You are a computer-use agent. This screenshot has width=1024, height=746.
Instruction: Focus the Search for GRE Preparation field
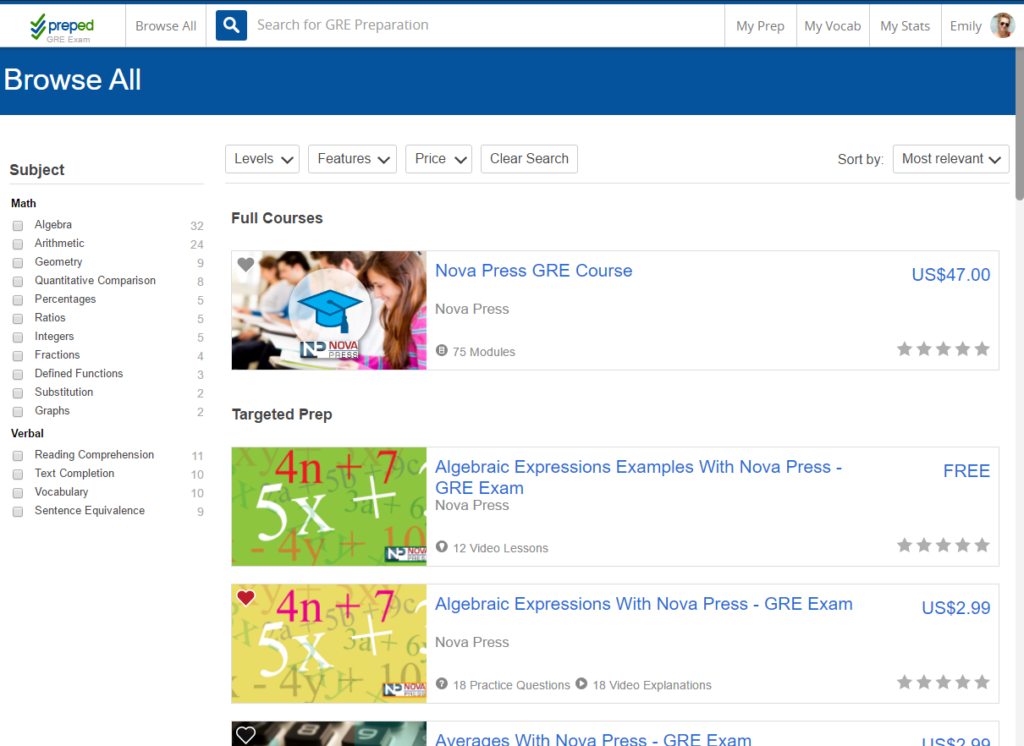pos(487,25)
